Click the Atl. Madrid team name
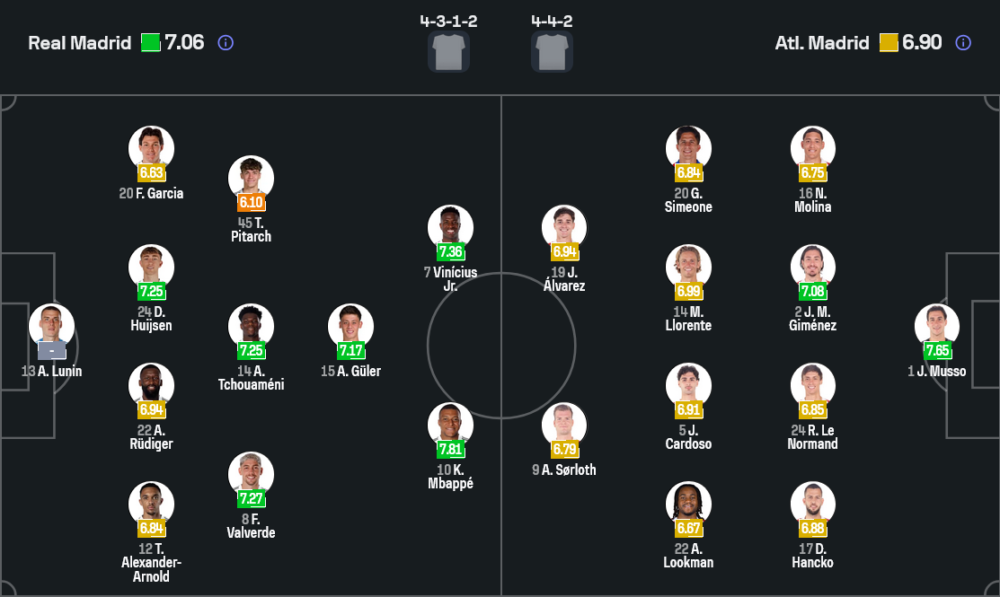 822,43
